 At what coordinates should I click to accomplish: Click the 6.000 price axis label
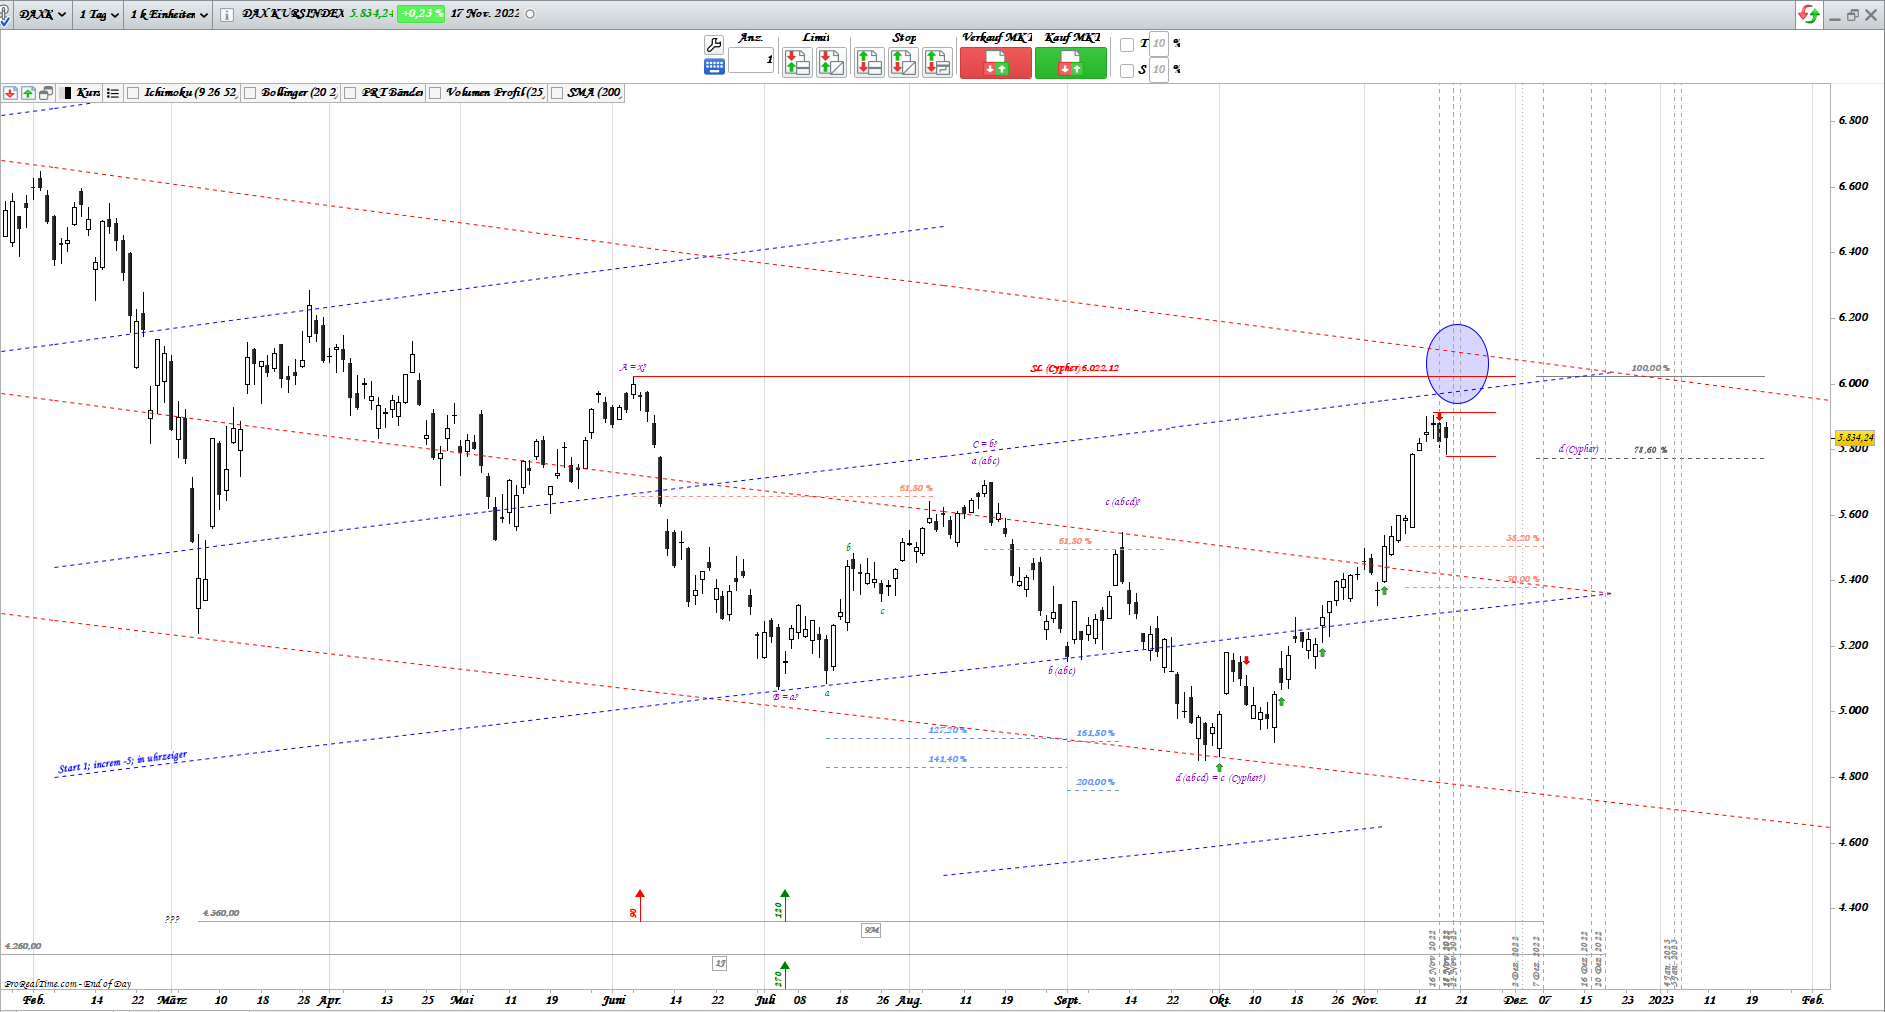pos(1853,383)
